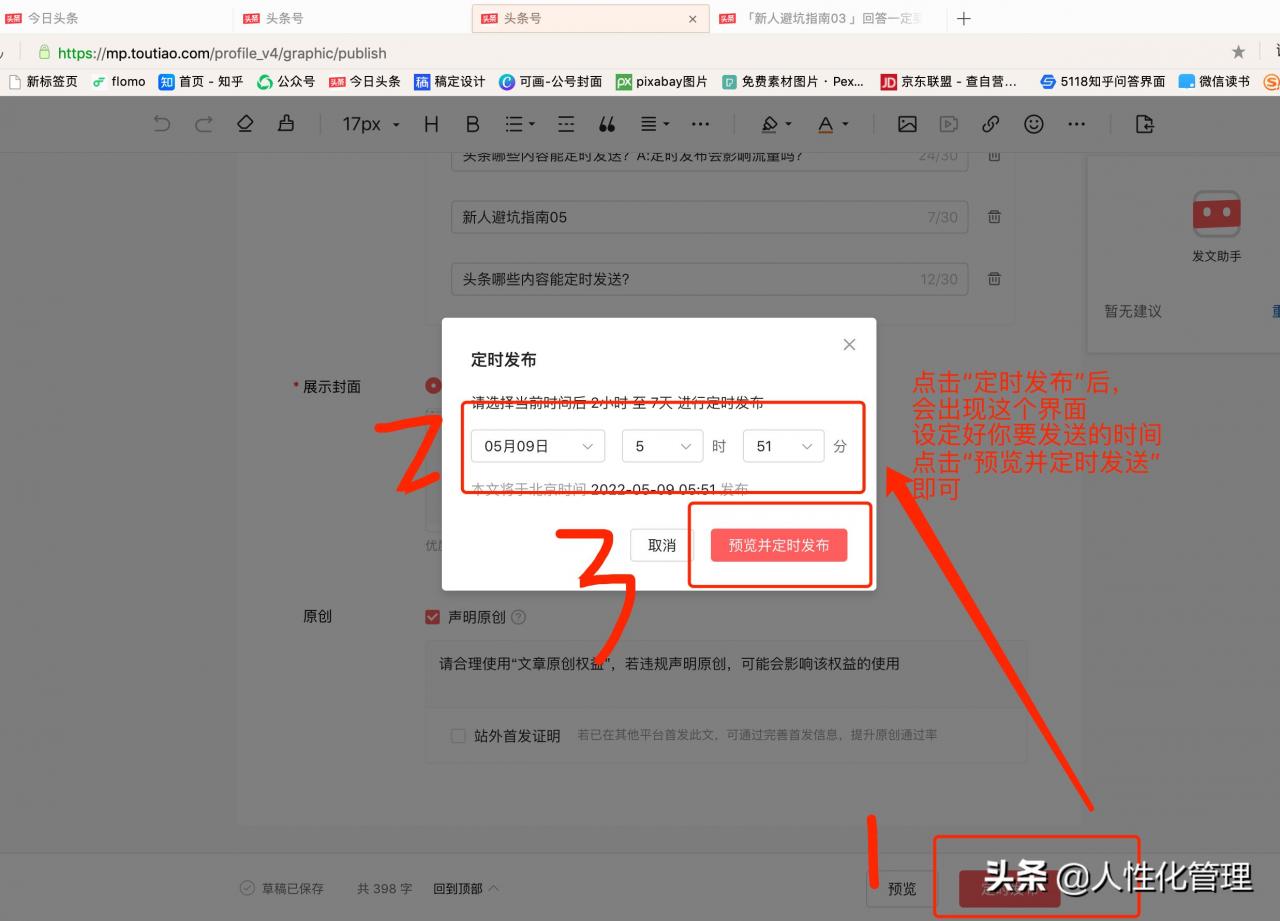Open the text alignment dropdown
The height and width of the screenshot is (921, 1280).
[x=655, y=124]
